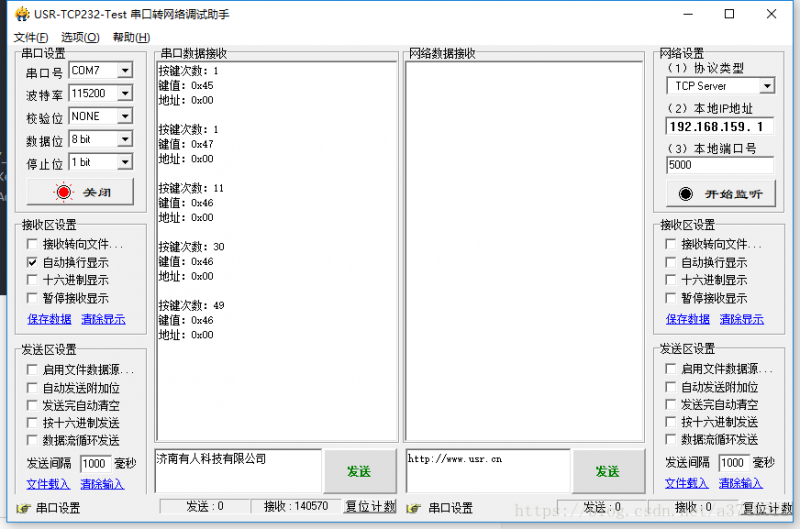Toggle network 接收转向文件 checkbox
The width and height of the screenshot is (800, 529).
tap(671, 244)
